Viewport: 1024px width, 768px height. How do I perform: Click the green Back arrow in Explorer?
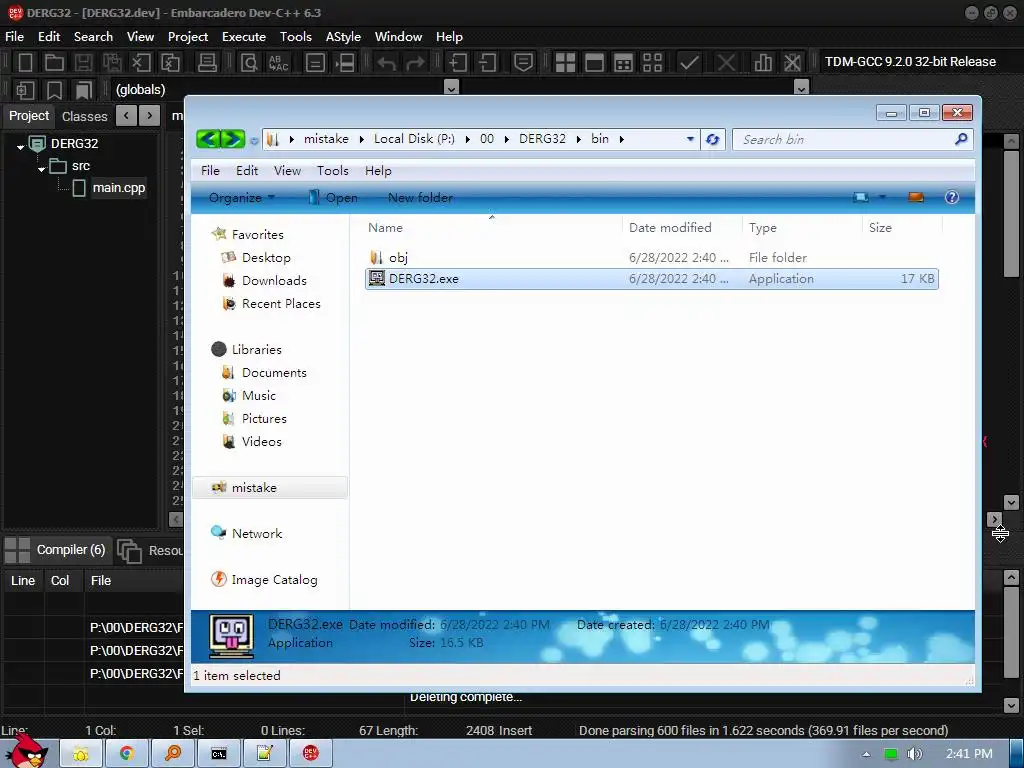click(x=208, y=138)
